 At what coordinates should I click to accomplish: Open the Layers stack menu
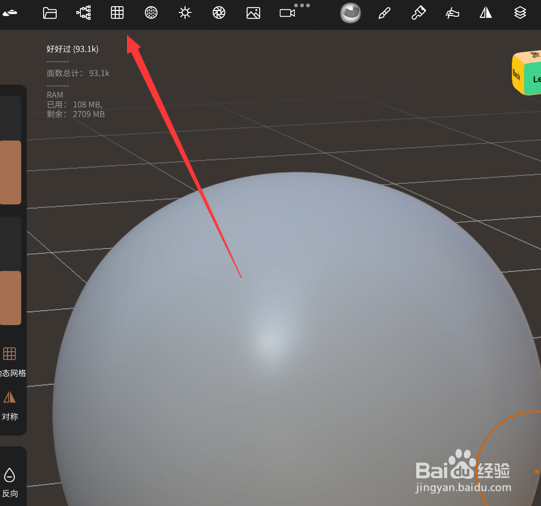(x=520, y=13)
